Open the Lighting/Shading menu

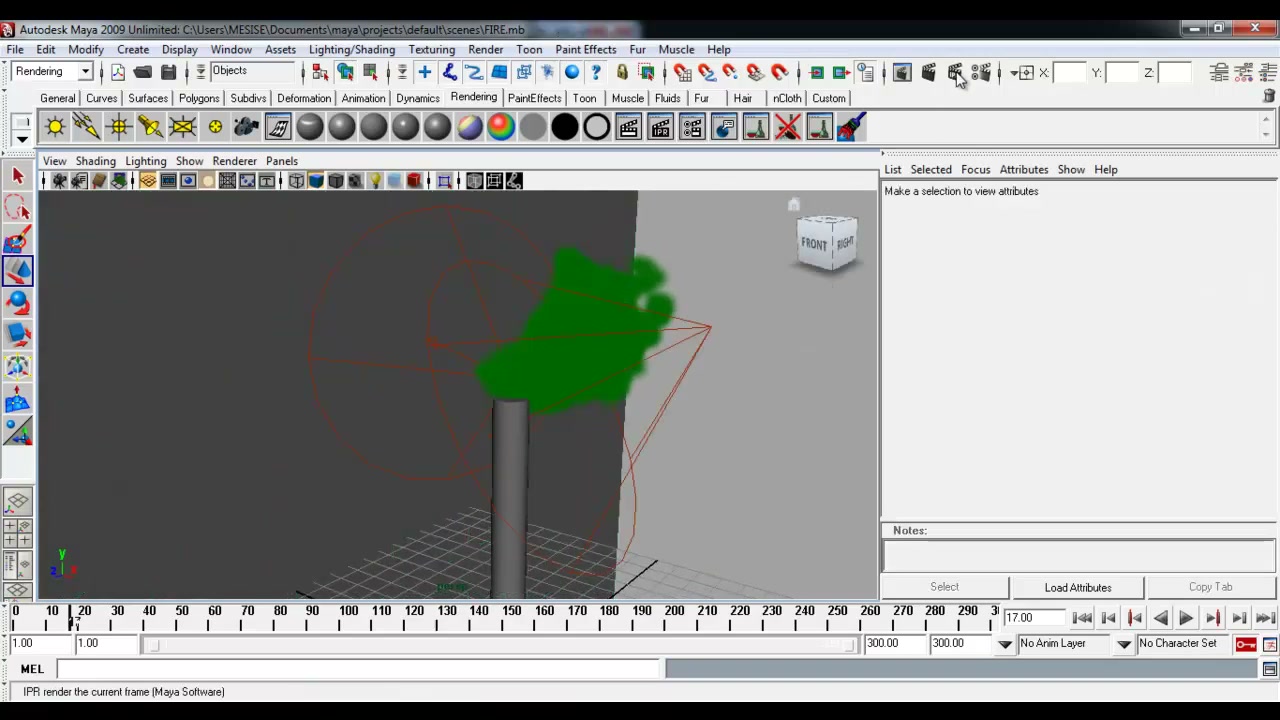tap(352, 49)
